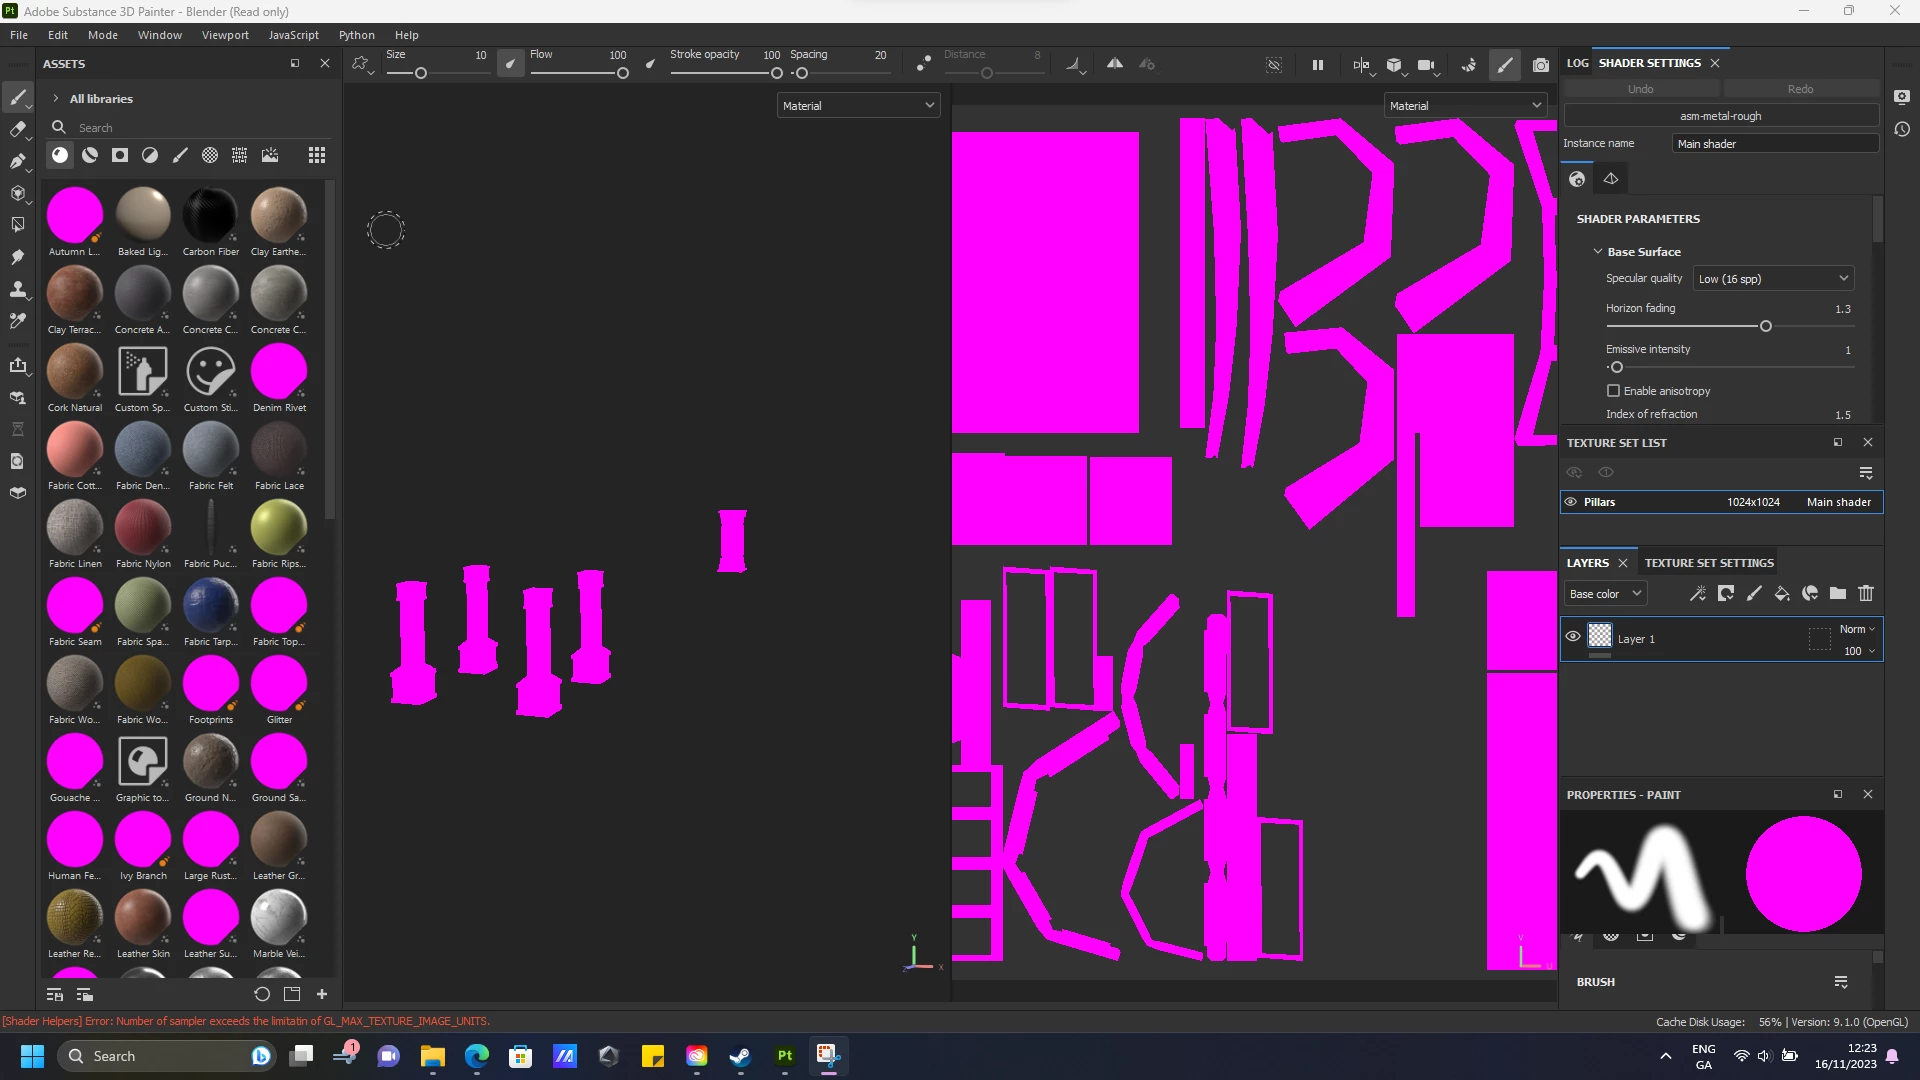Open the Specular quality dropdown
This screenshot has width=1920, height=1080.
(1773, 279)
